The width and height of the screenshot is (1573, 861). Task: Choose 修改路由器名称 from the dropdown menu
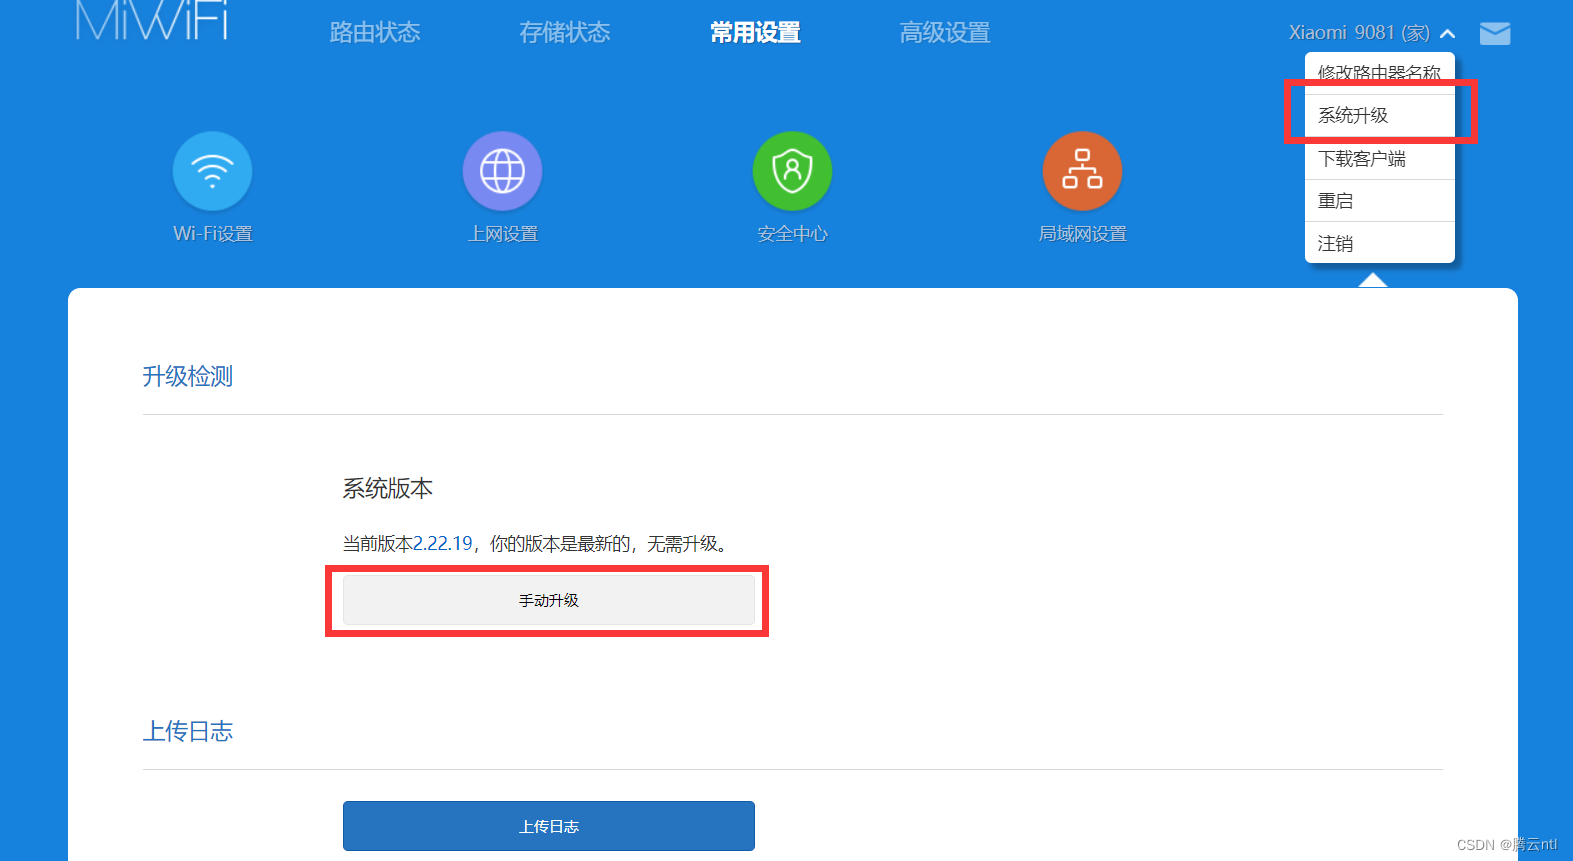[1379, 72]
